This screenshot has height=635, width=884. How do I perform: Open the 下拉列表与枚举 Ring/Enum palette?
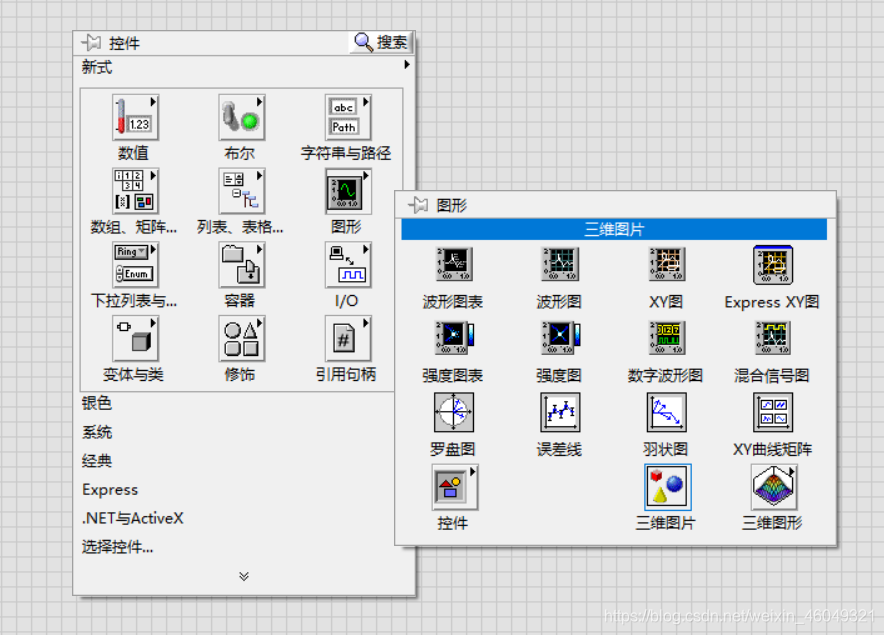point(135,265)
